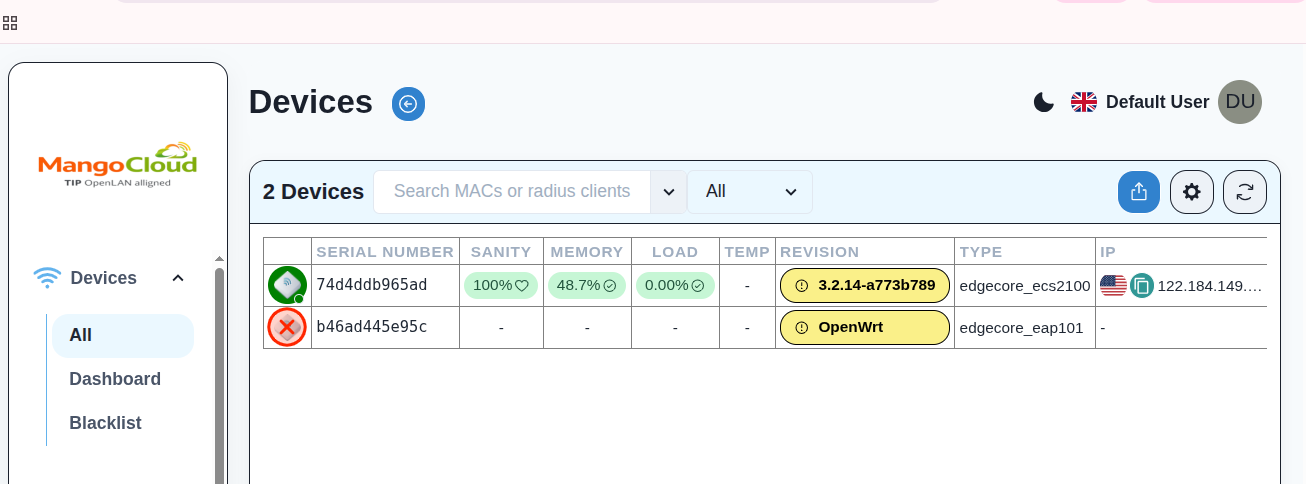Screen dimensions: 1306x484
Task: Click the OpenWrt revision badge
Action: [x=864, y=327]
